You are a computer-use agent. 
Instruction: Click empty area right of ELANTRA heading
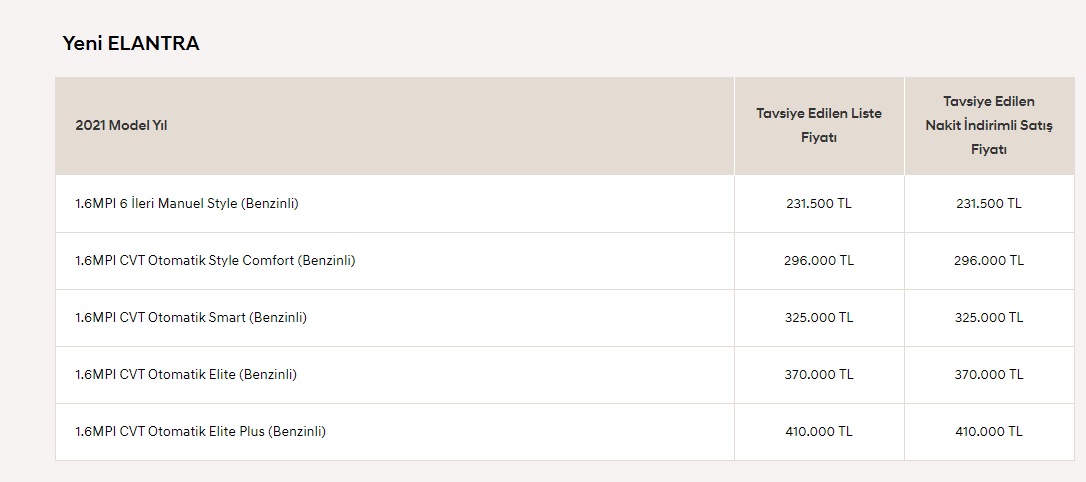click(x=623, y=44)
